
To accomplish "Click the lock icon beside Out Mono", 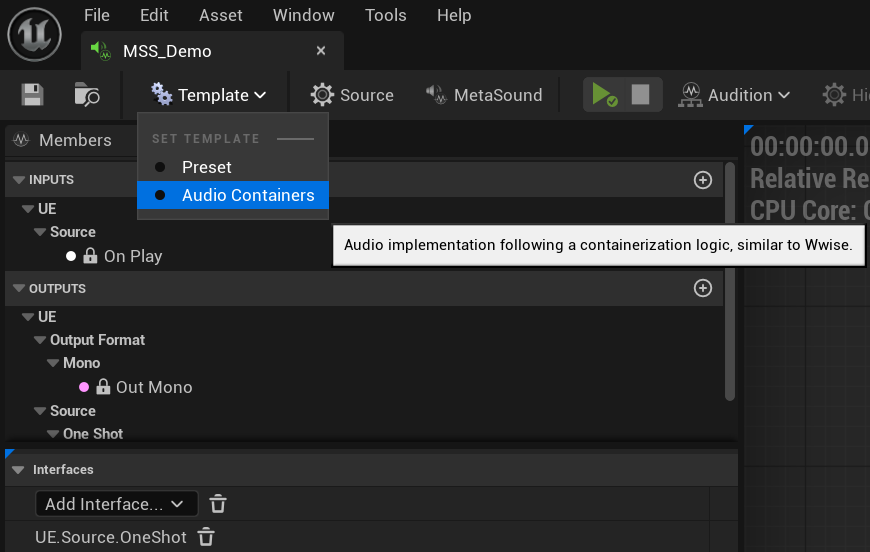I will (103, 386).
